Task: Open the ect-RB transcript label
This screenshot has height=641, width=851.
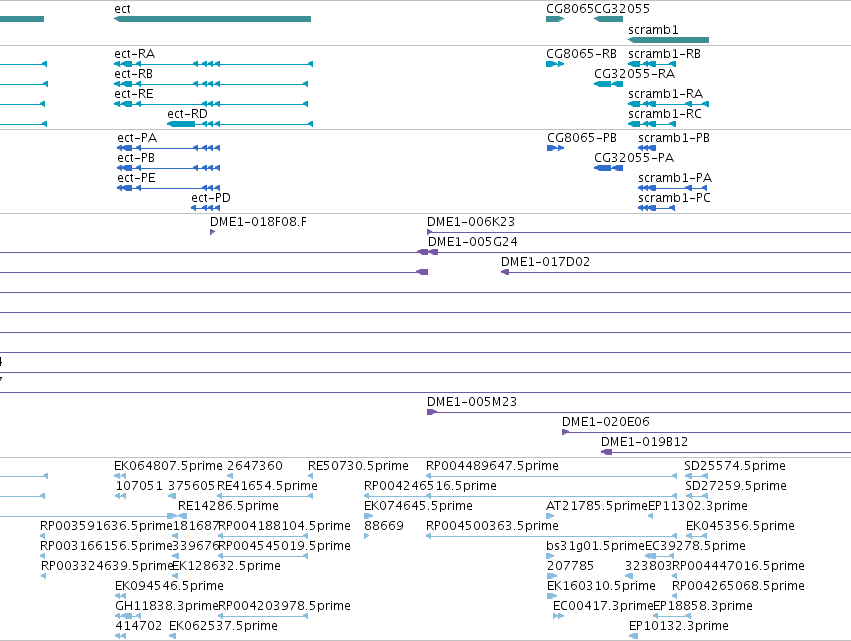Action: [134, 74]
